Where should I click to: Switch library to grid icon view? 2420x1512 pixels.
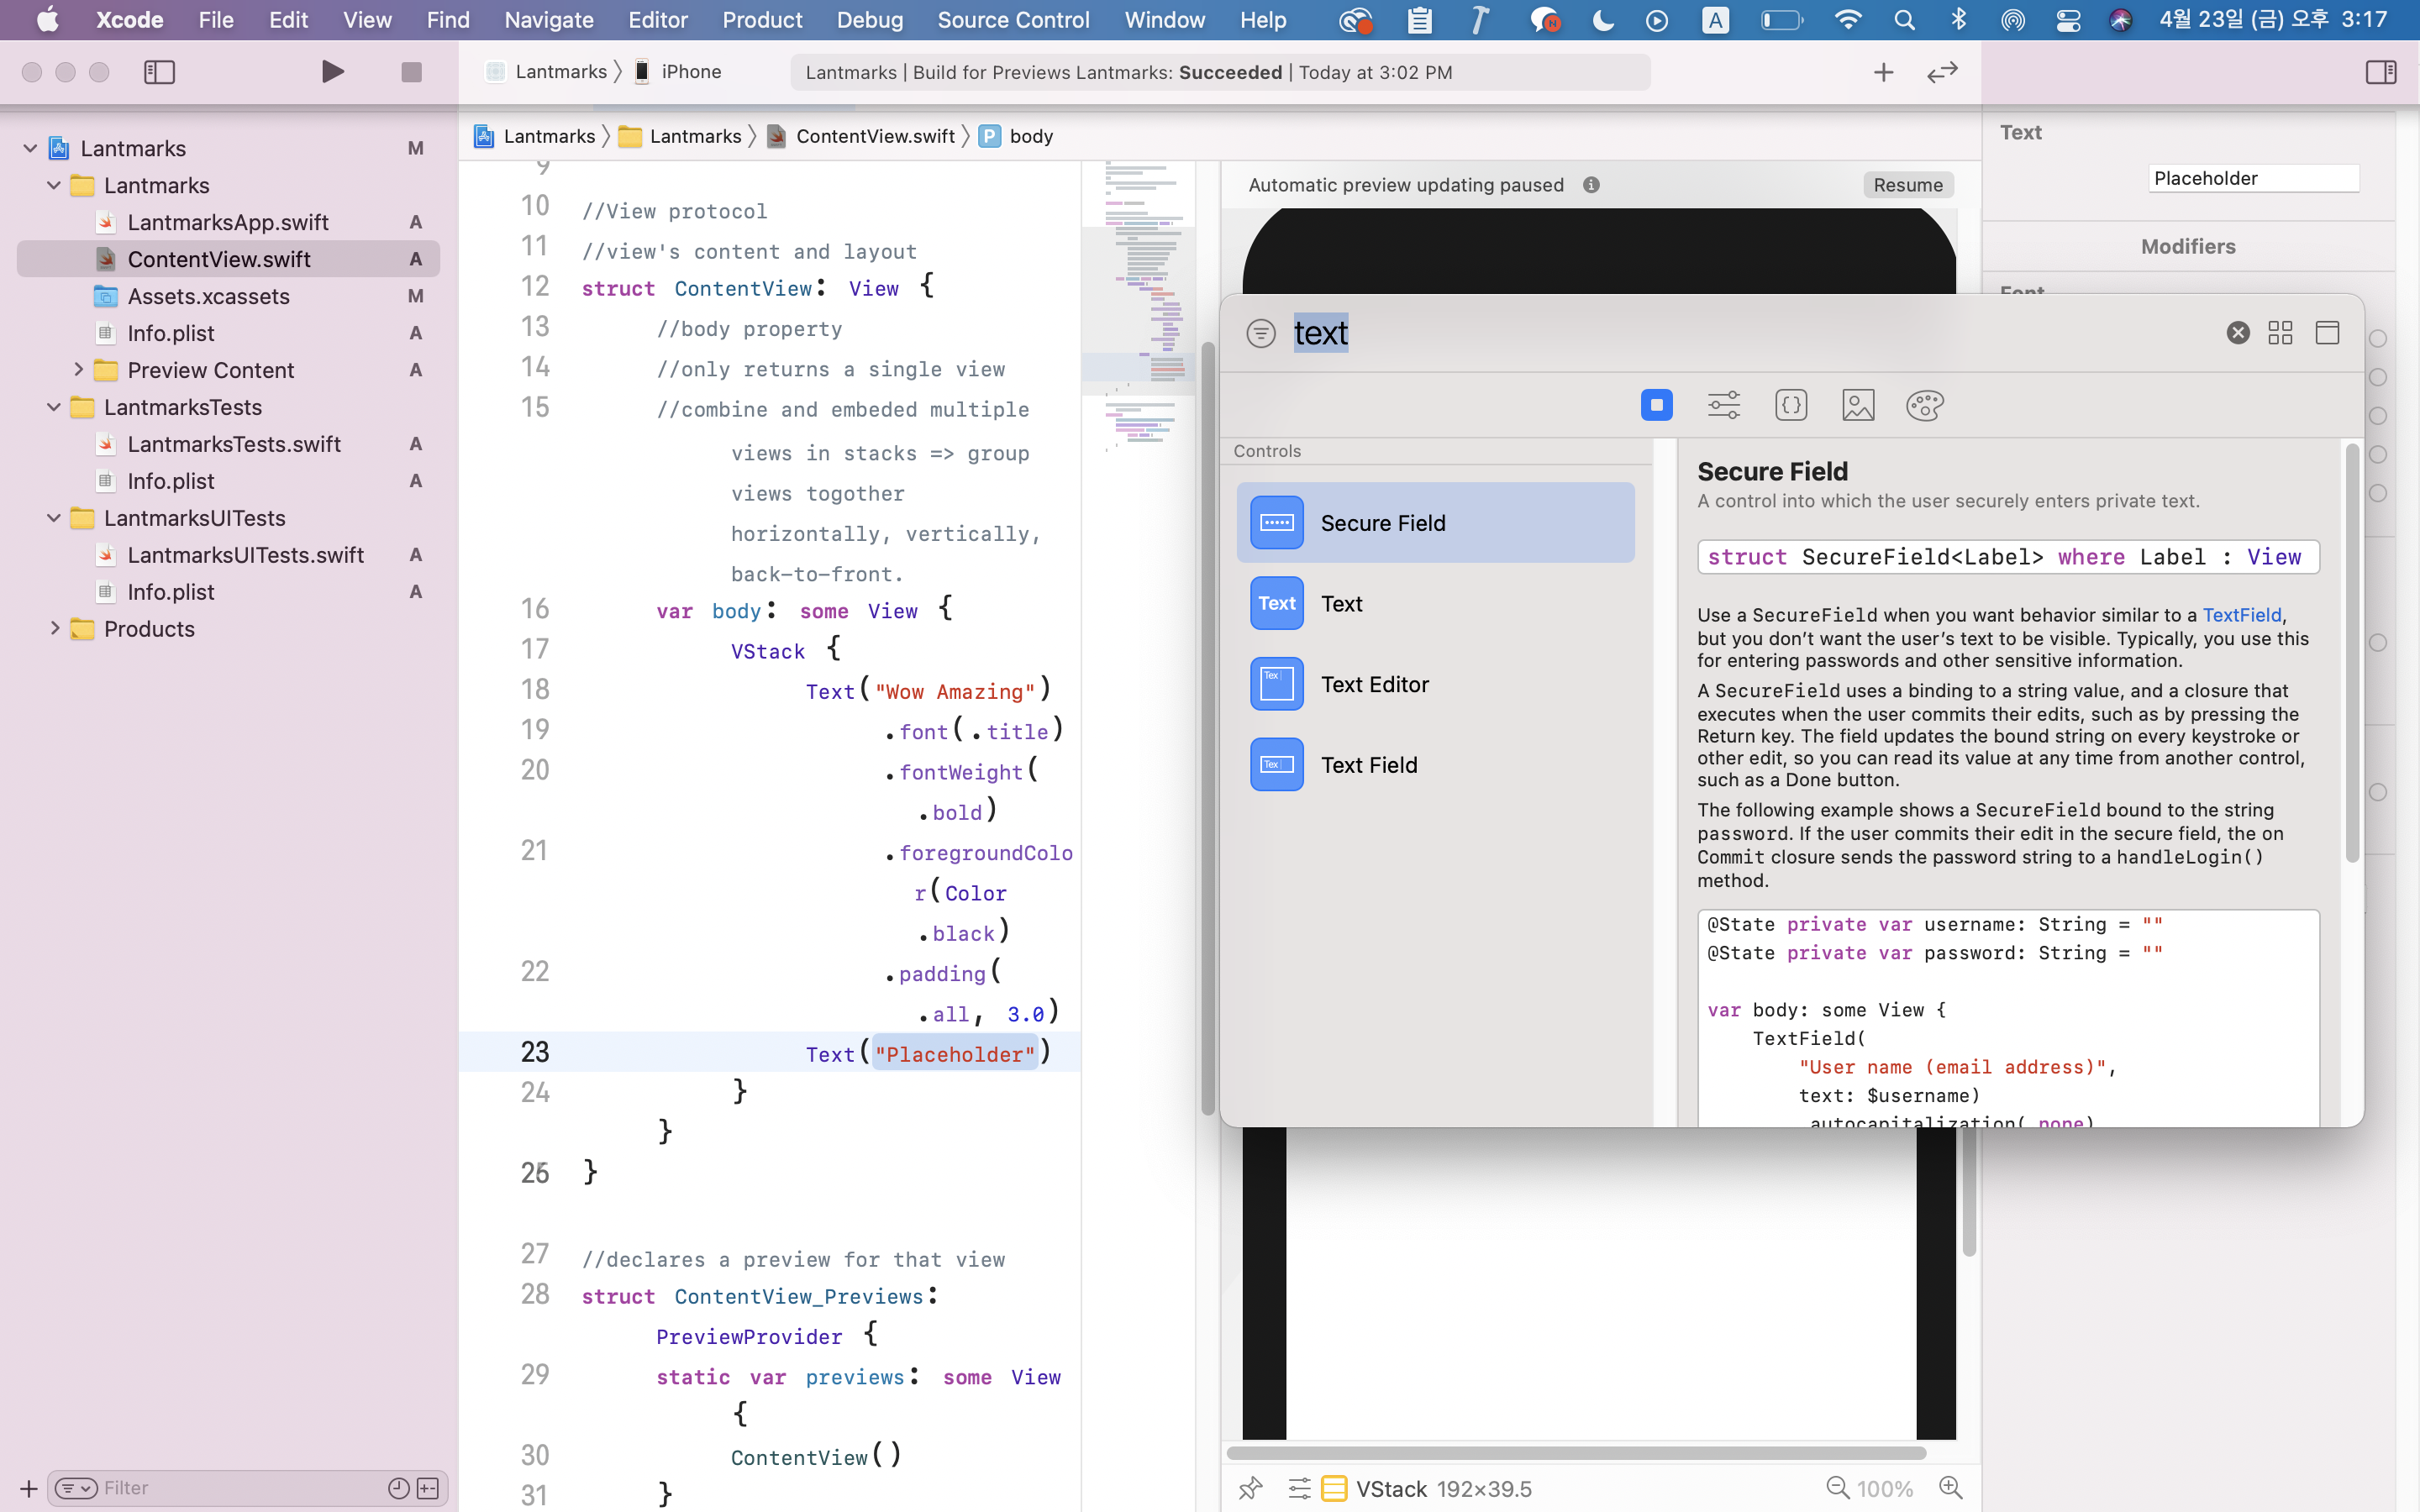tap(2280, 333)
